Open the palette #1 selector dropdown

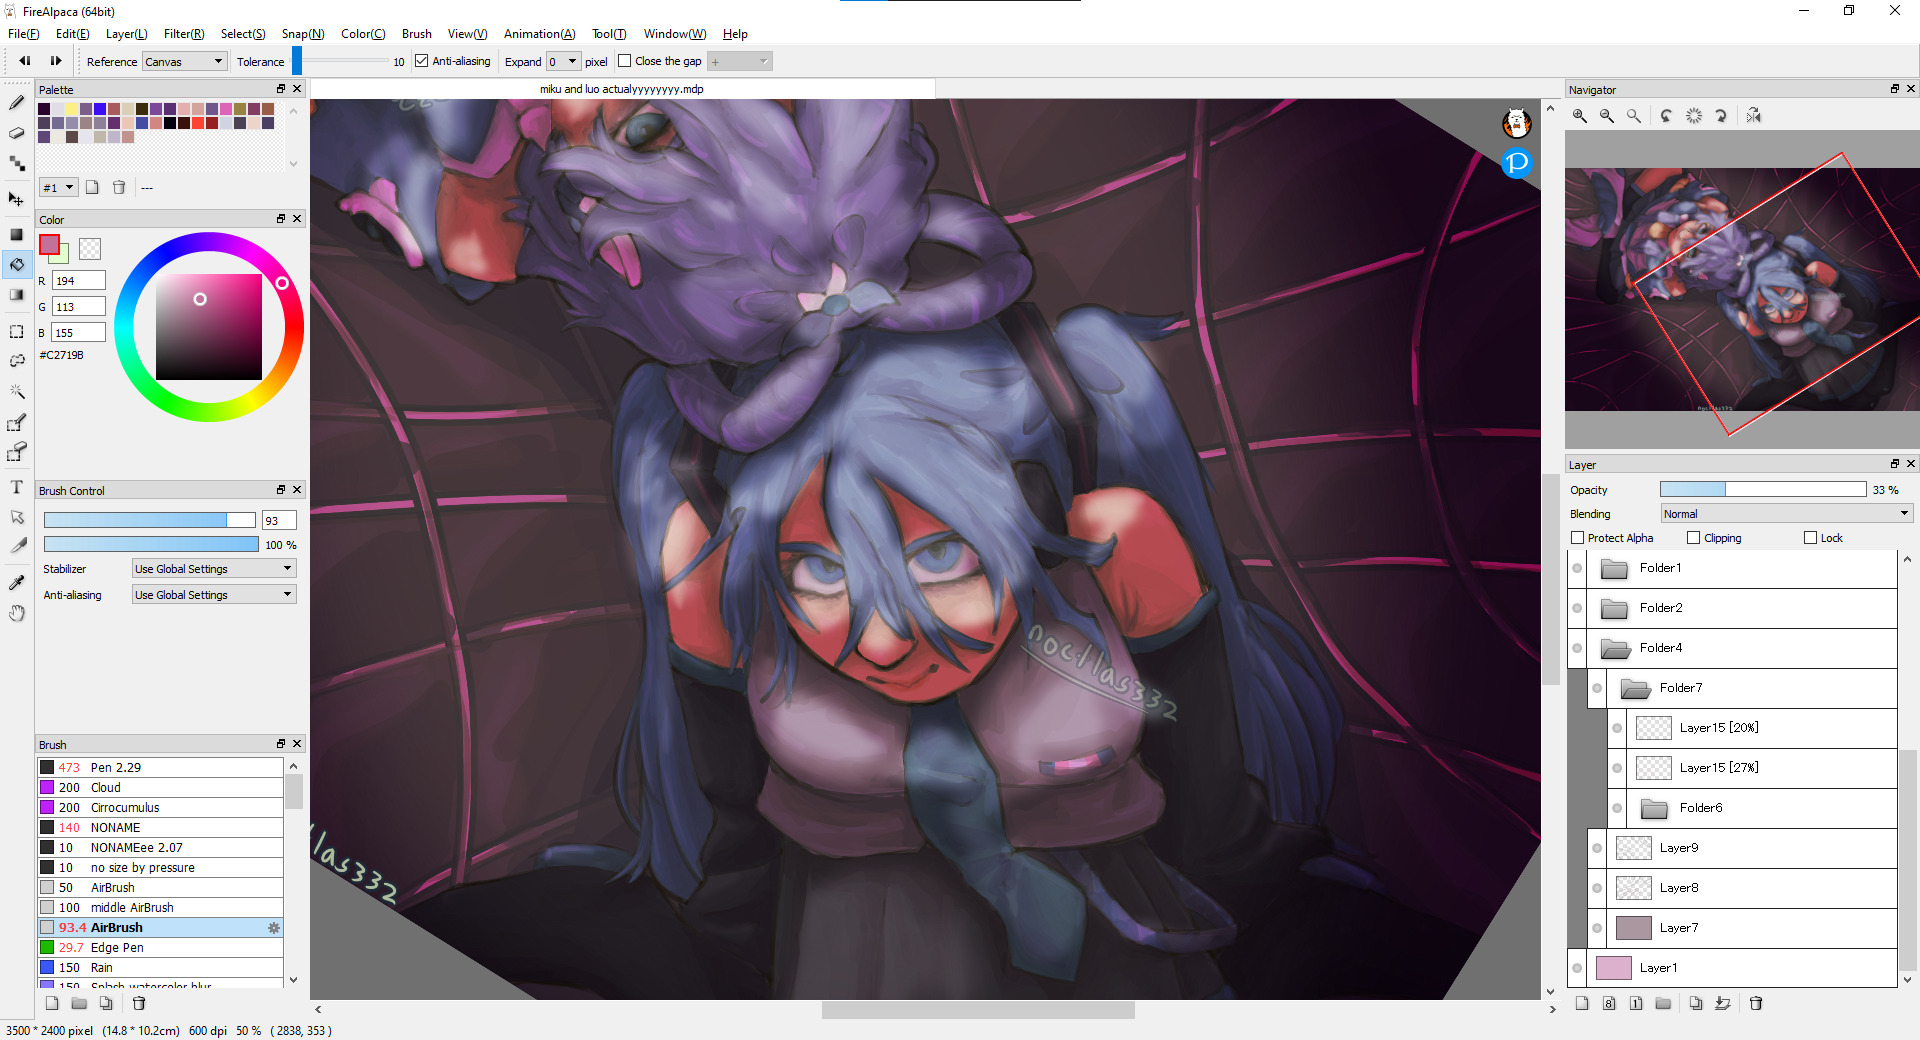59,187
